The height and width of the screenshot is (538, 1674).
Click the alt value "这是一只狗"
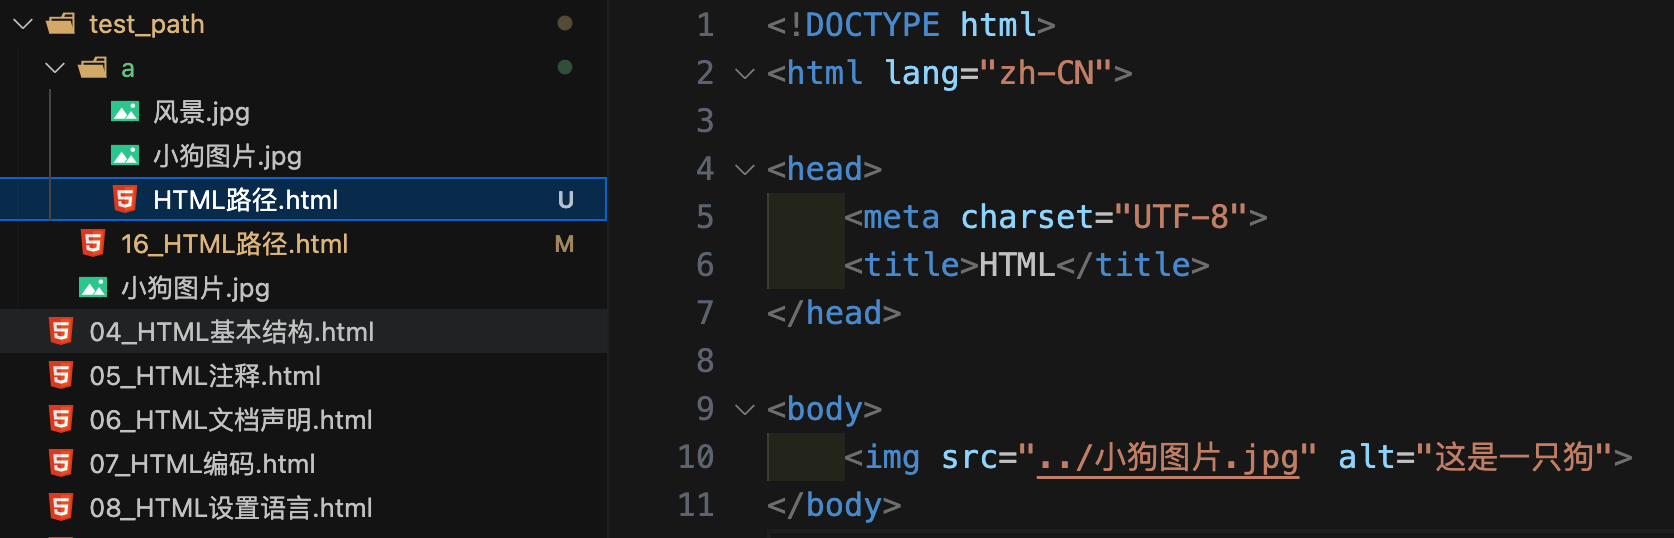[x=1514, y=457]
